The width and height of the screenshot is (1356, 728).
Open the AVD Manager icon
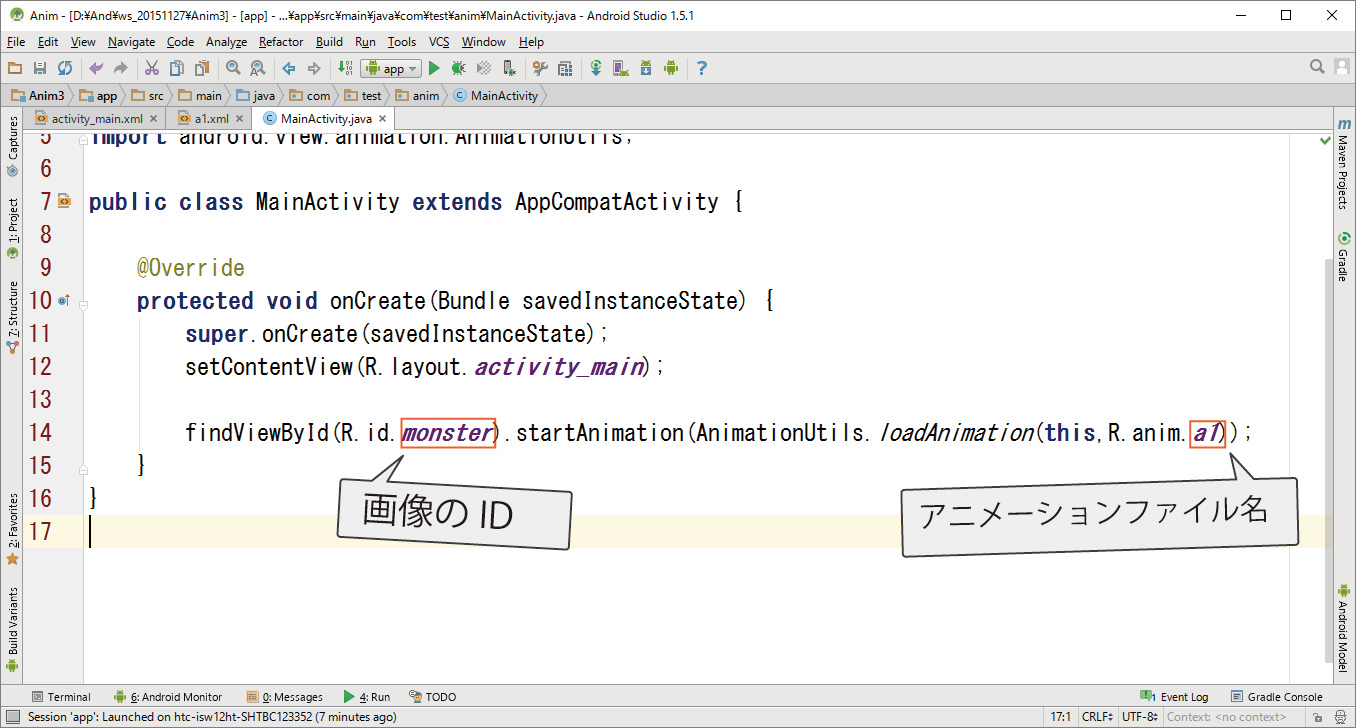[621, 68]
